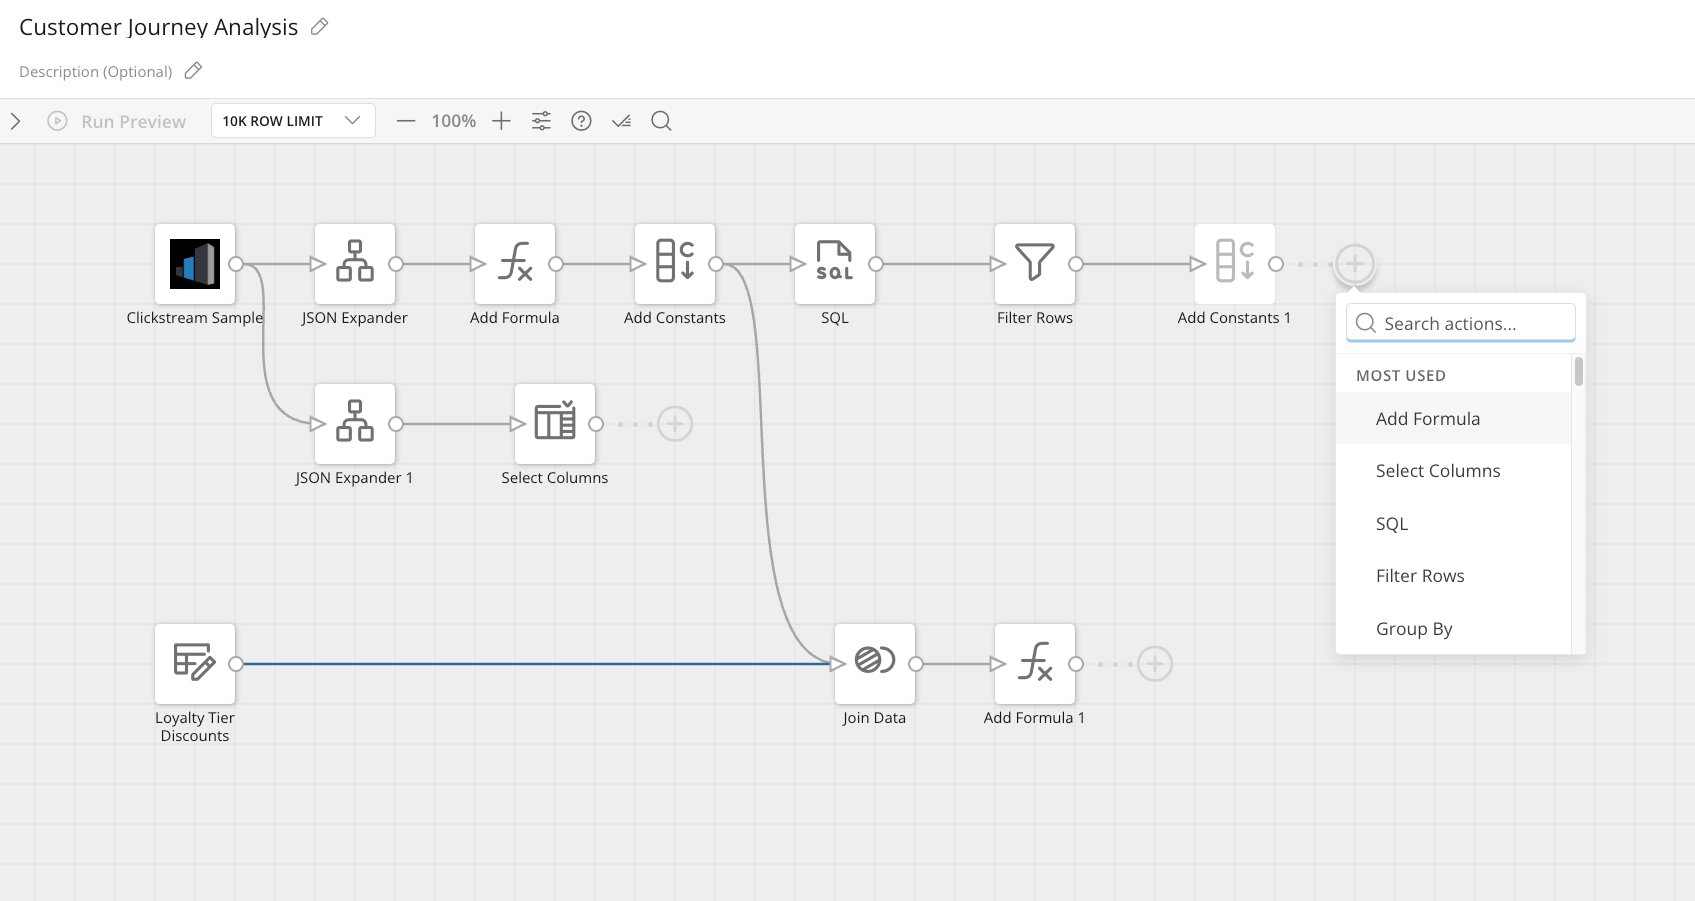Choose Group By from action list
The image size is (1695, 901).
[x=1454, y=628]
